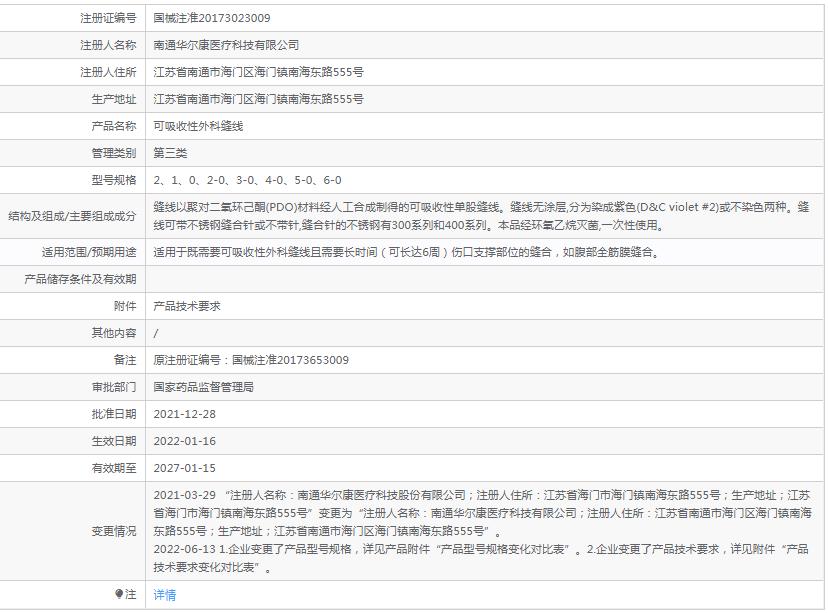Click the address value in the 生产地址 row

pyautogui.click(x=258, y=99)
